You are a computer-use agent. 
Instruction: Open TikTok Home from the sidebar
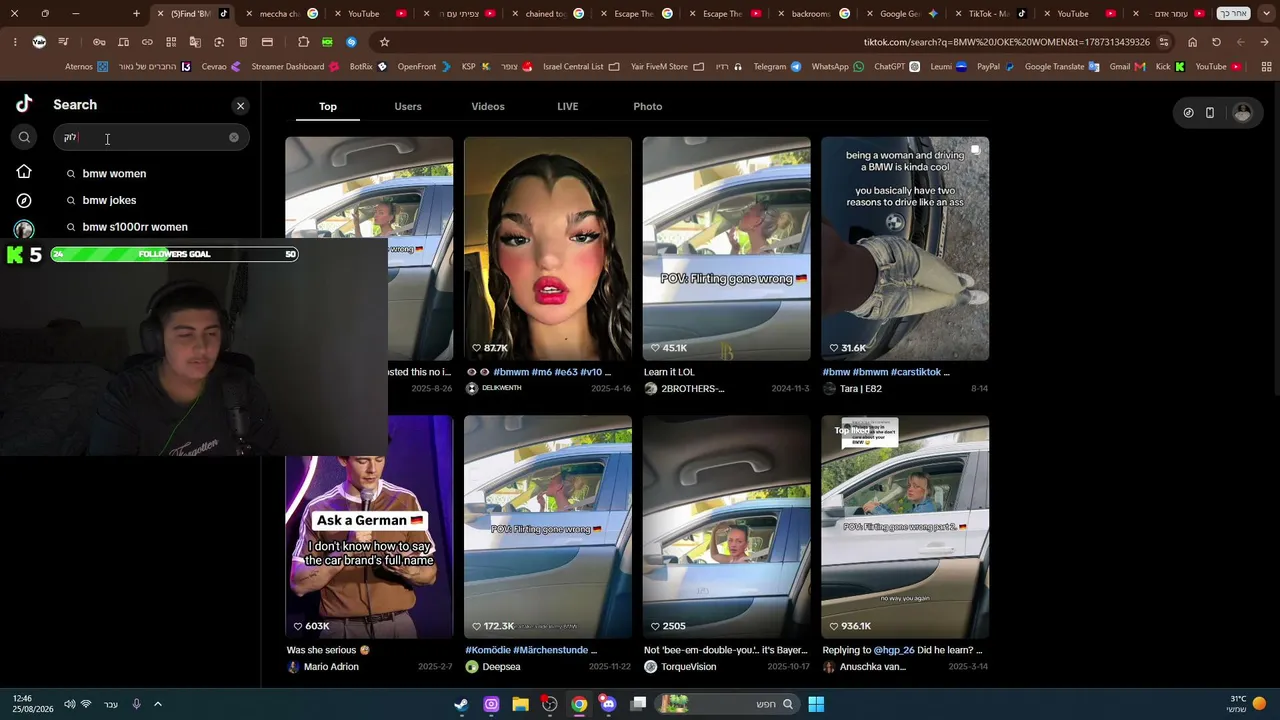(x=24, y=172)
